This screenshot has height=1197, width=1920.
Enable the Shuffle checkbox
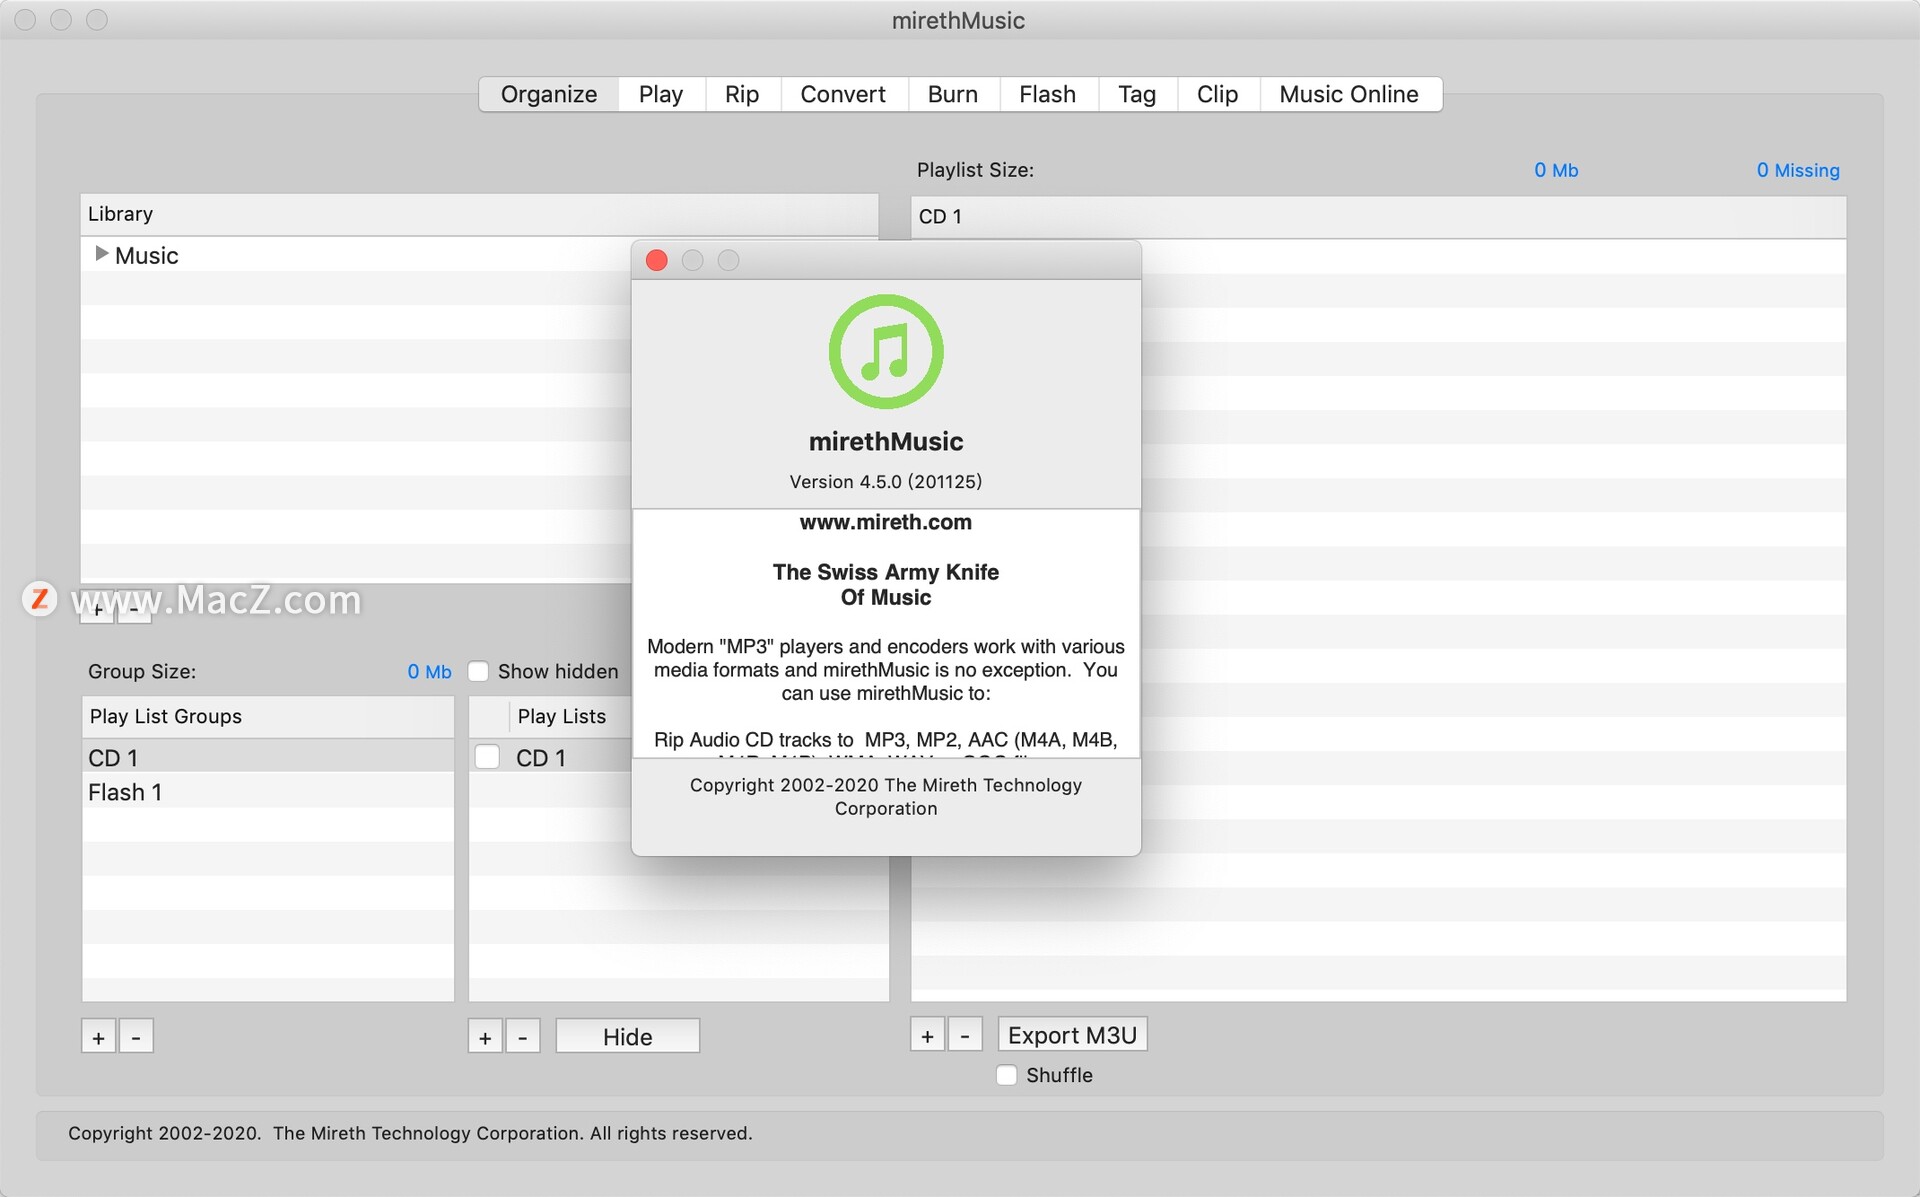click(x=1007, y=1075)
